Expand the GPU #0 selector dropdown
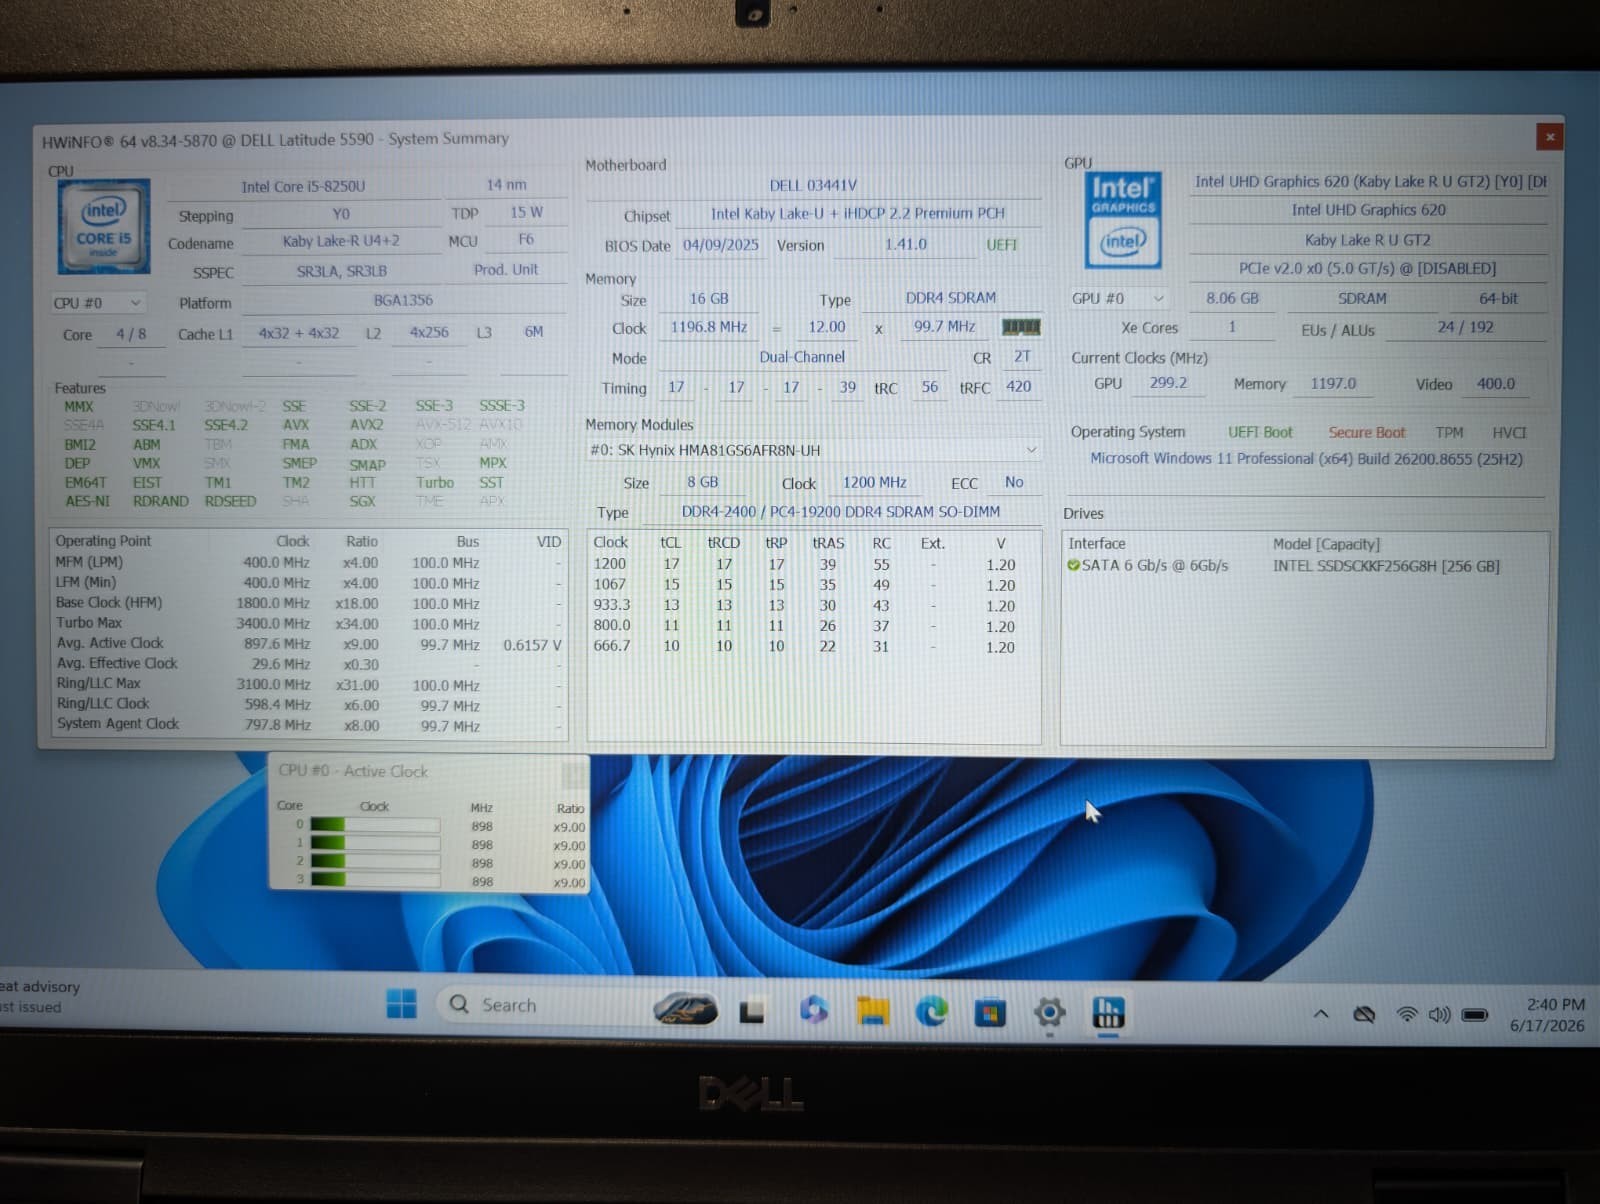 (x=1118, y=298)
